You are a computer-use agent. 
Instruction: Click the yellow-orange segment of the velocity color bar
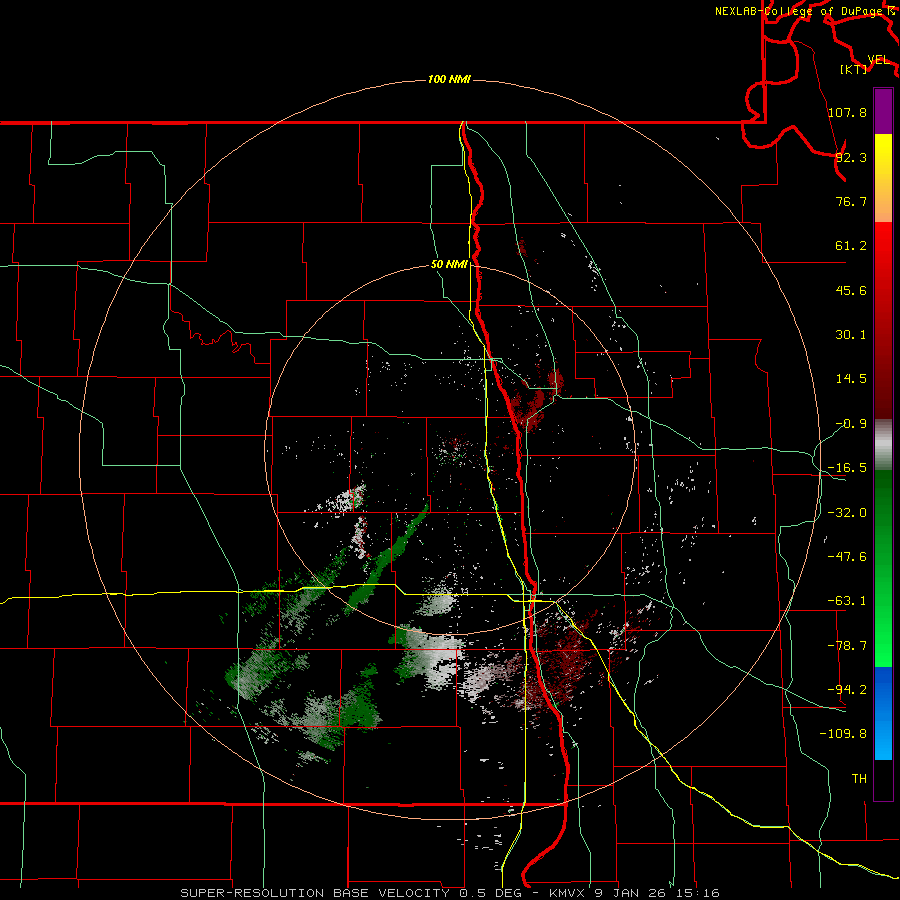[x=883, y=178]
